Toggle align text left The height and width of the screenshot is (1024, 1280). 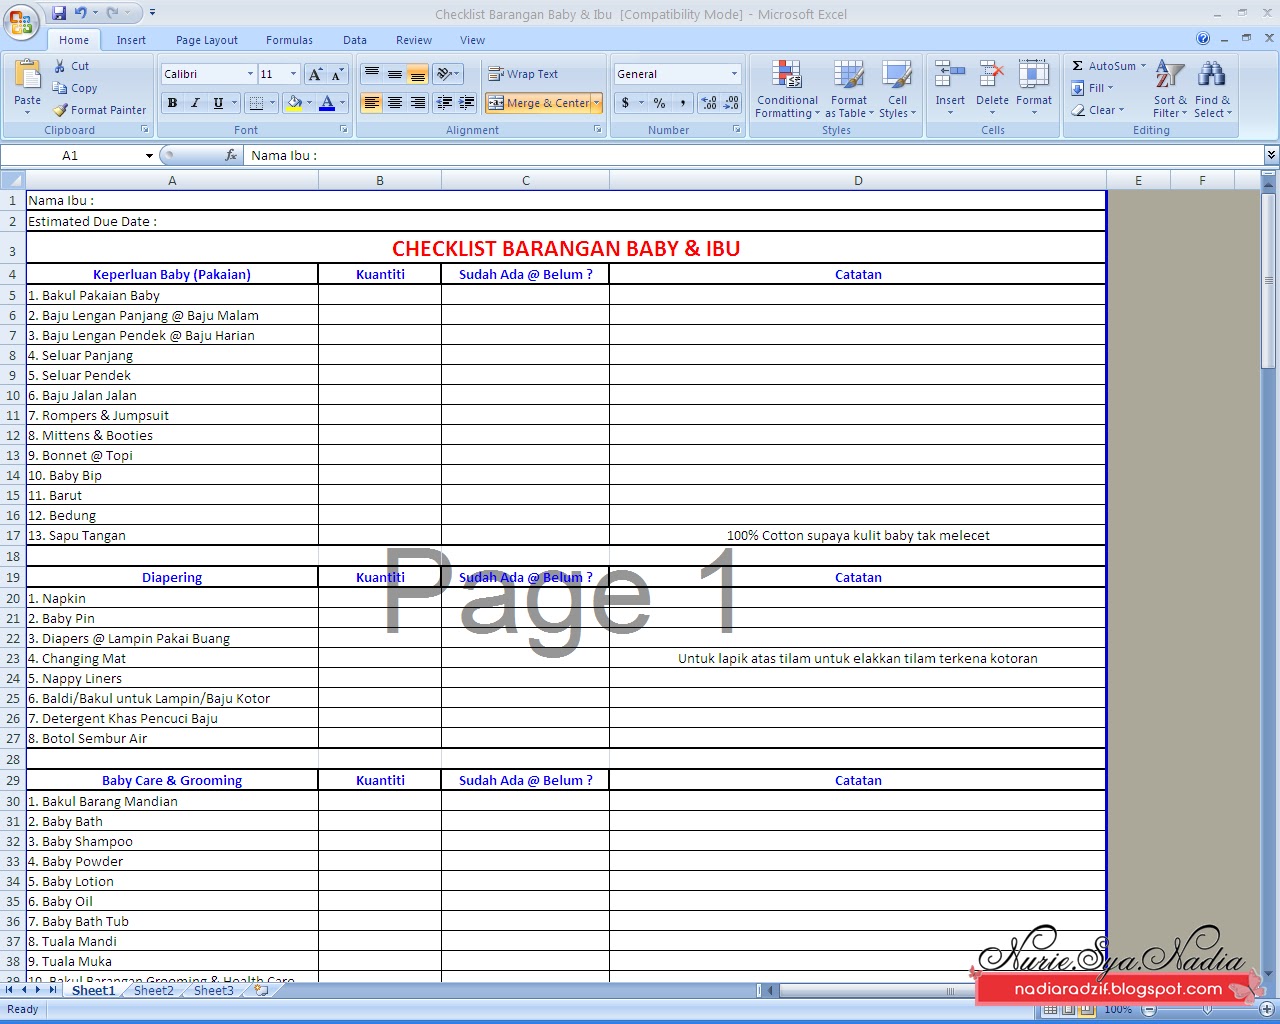point(372,103)
